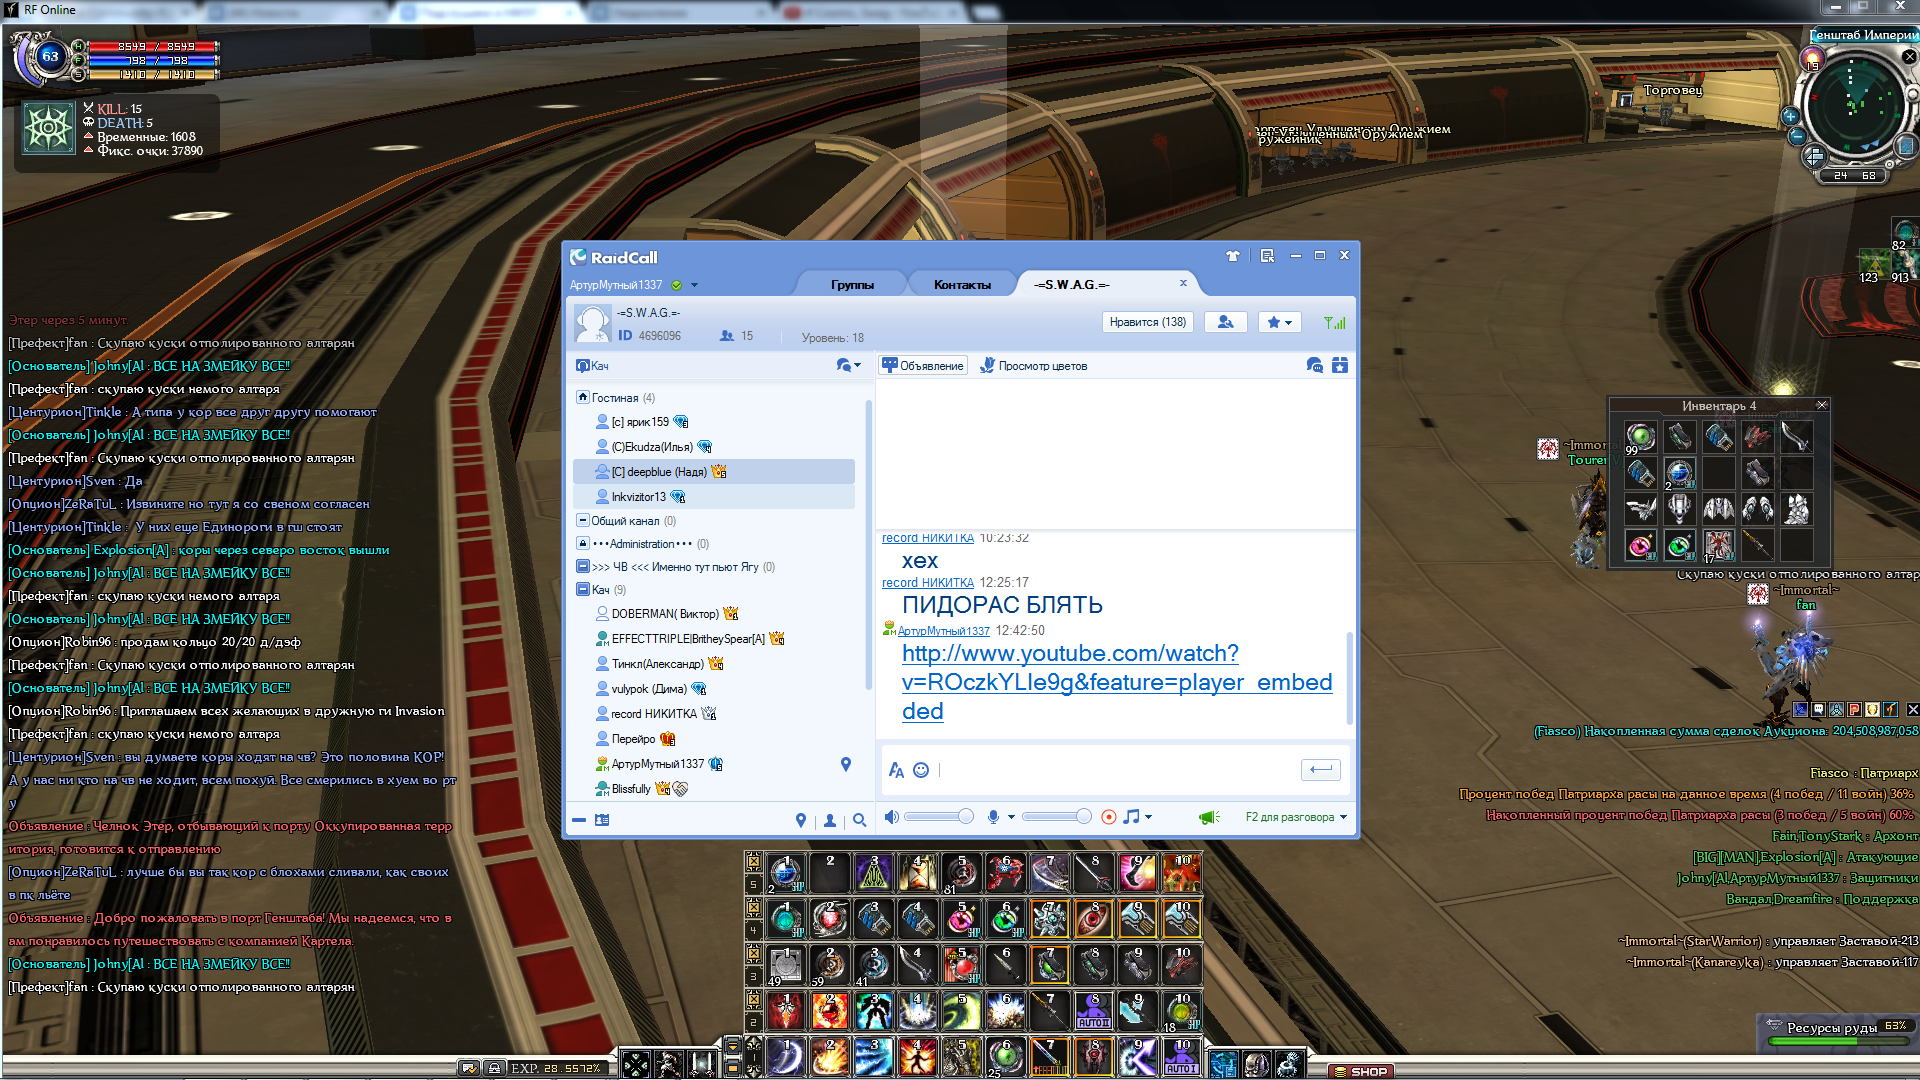This screenshot has height=1080, width=1920.
Task: Click the emoticon smiley icon in chat
Action: [x=921, y=770]
